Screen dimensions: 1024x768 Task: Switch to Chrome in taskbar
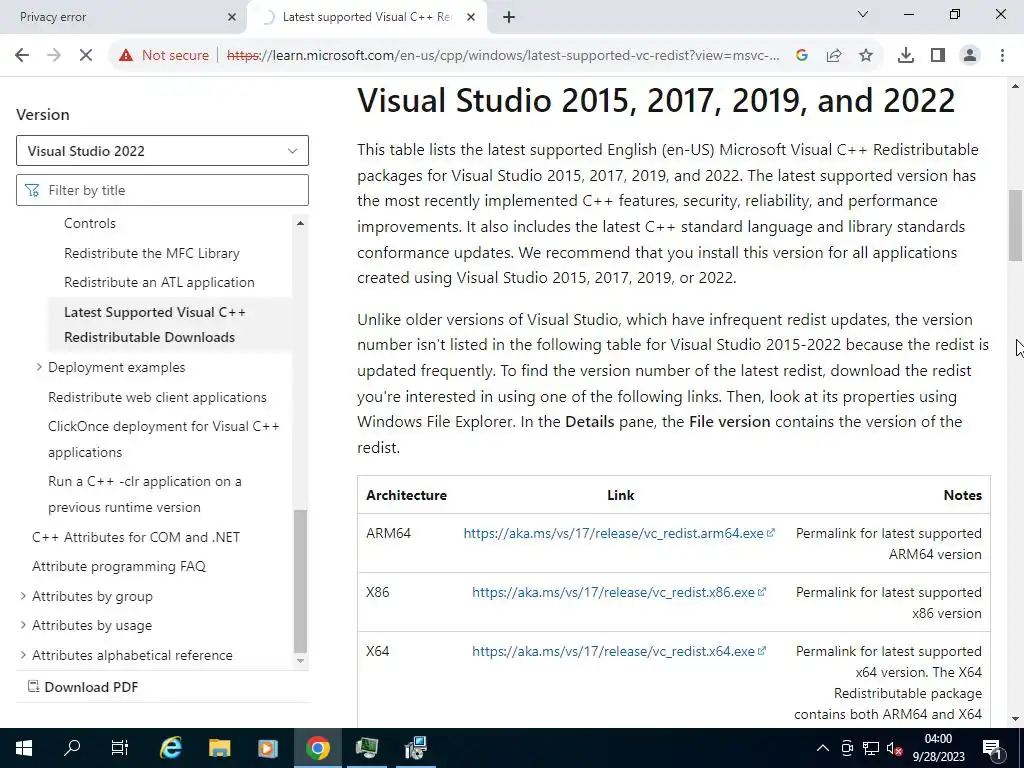(317, 748)
